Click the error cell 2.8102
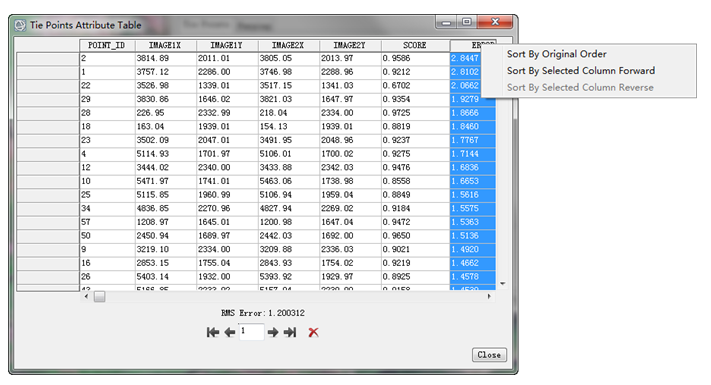 click(466, 72)
